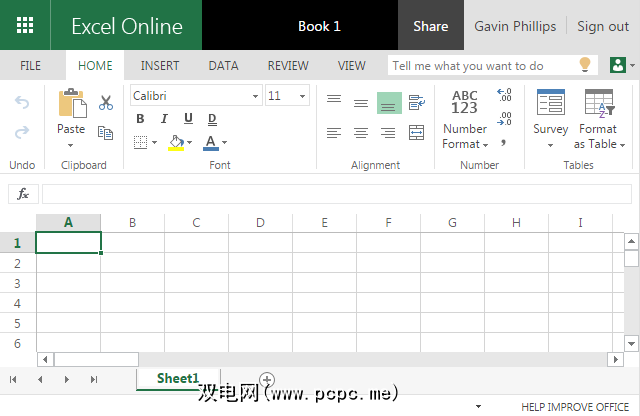Click horizontal scrollbar right arrow
Image resolution: width=640 pixels, height=416 pixels.
616,360
